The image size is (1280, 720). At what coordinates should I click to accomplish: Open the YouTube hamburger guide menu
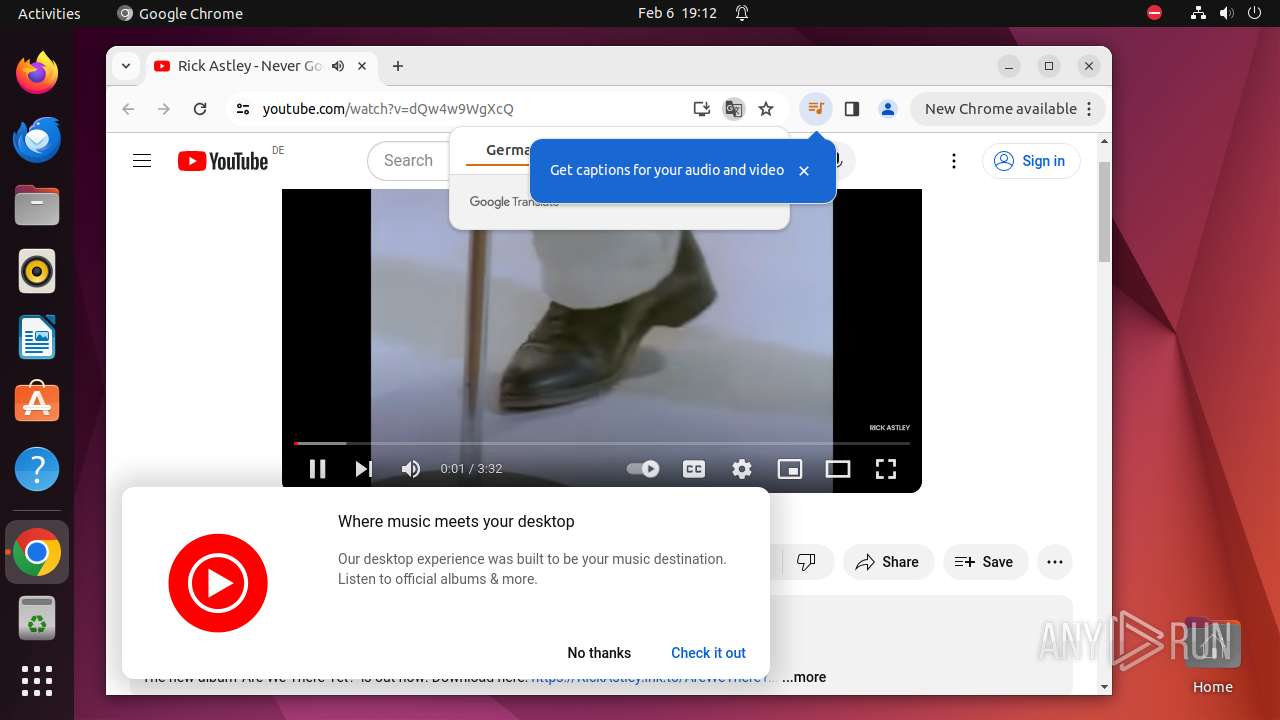[142, 161]
